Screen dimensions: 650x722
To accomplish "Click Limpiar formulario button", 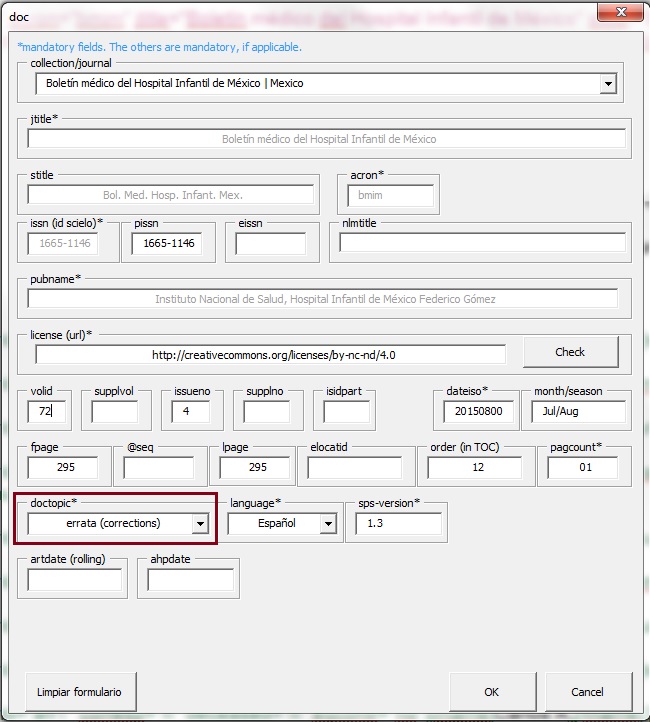I will 79,692.
